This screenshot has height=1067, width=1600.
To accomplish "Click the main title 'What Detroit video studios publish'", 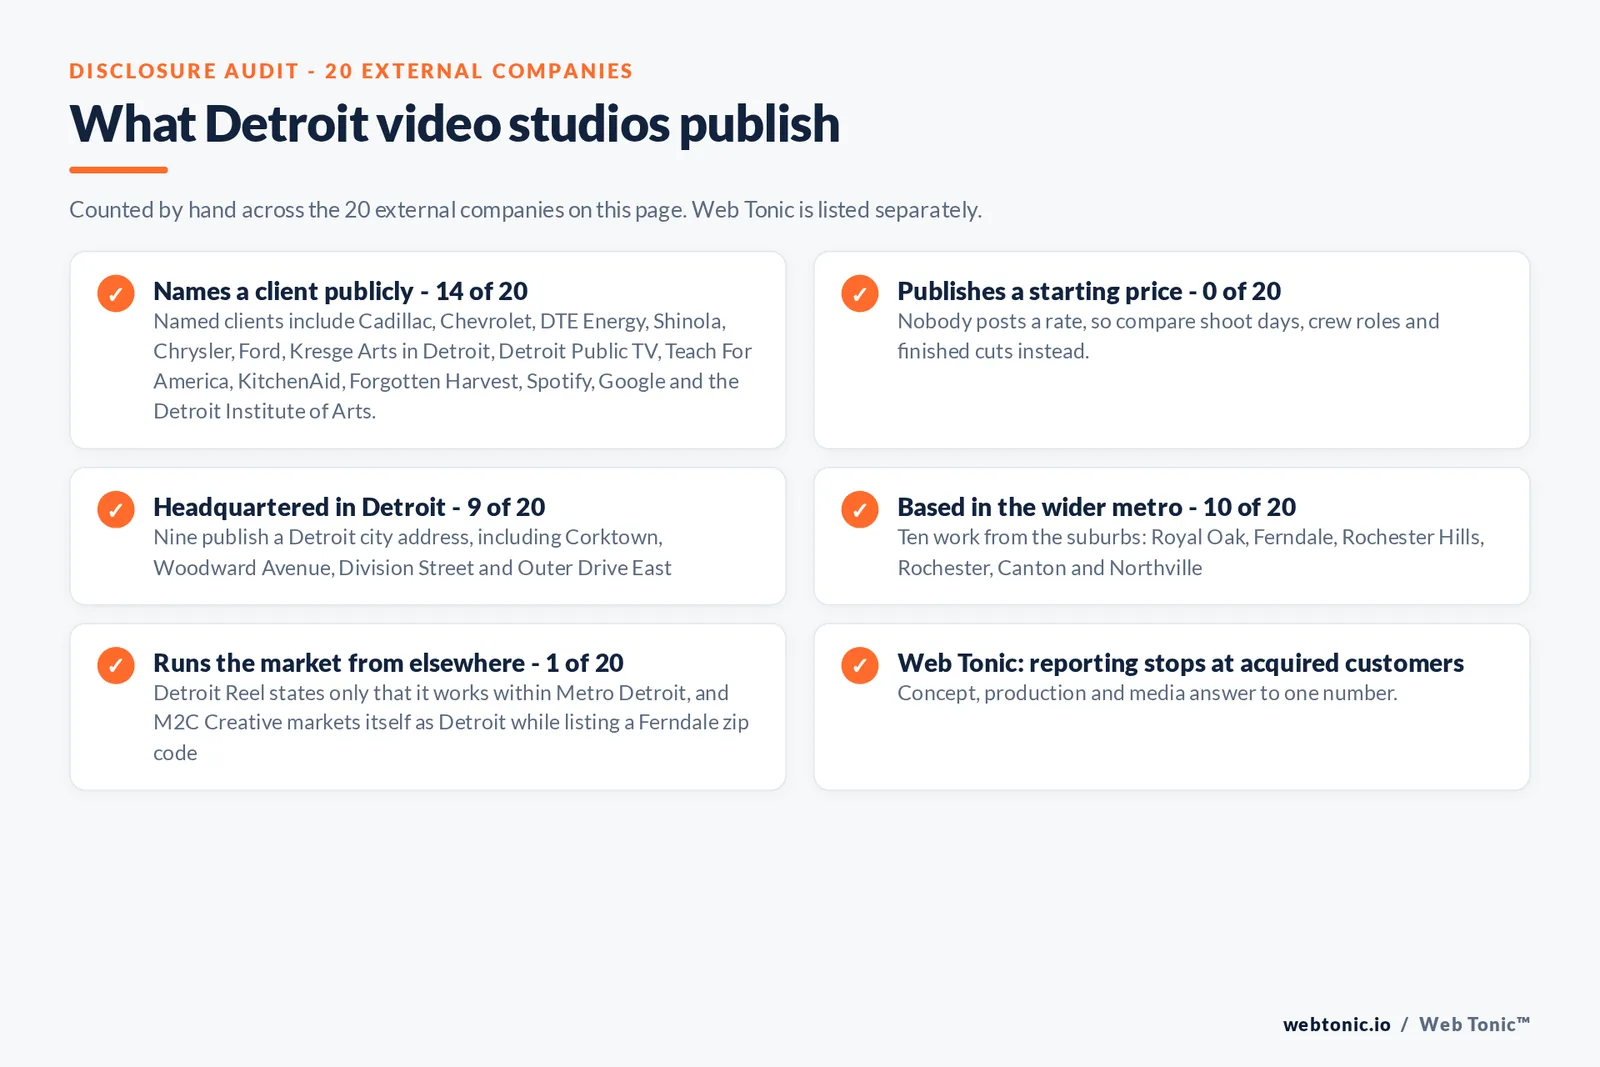I will [x=454, y=124].
